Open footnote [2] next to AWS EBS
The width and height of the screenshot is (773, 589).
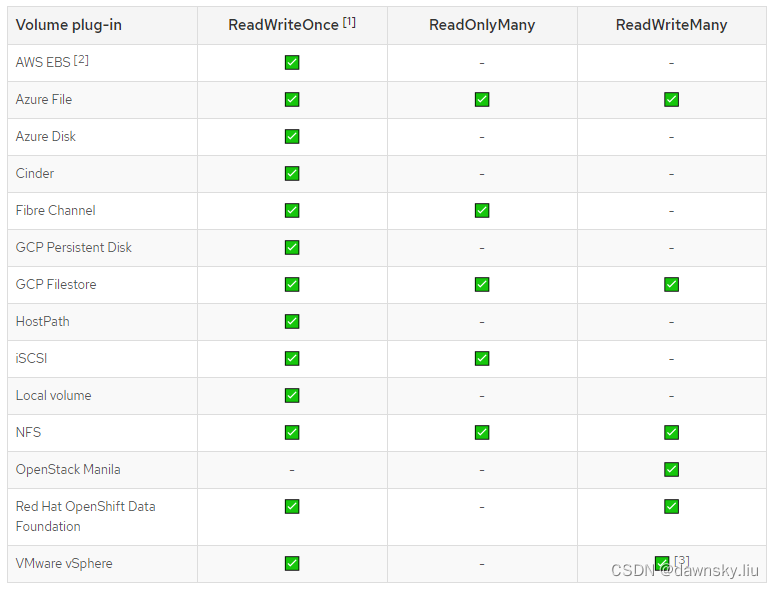[x=81, y=60]
